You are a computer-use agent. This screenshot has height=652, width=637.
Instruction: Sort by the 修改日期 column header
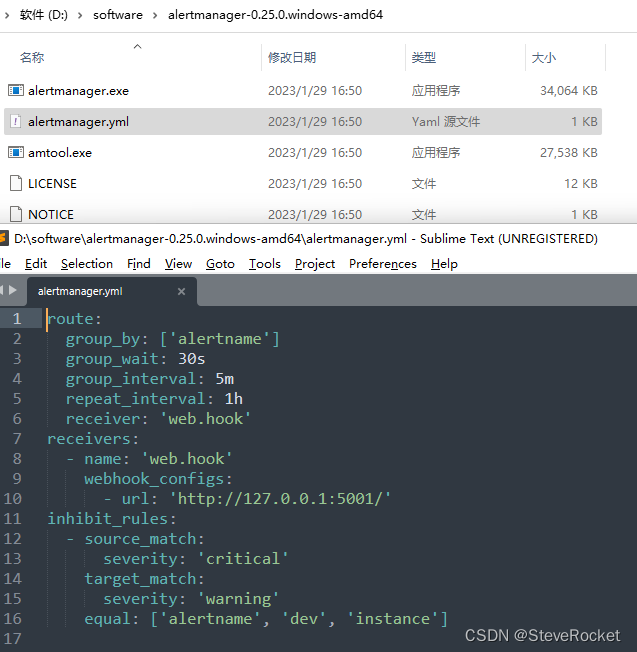tap(292, 57)
